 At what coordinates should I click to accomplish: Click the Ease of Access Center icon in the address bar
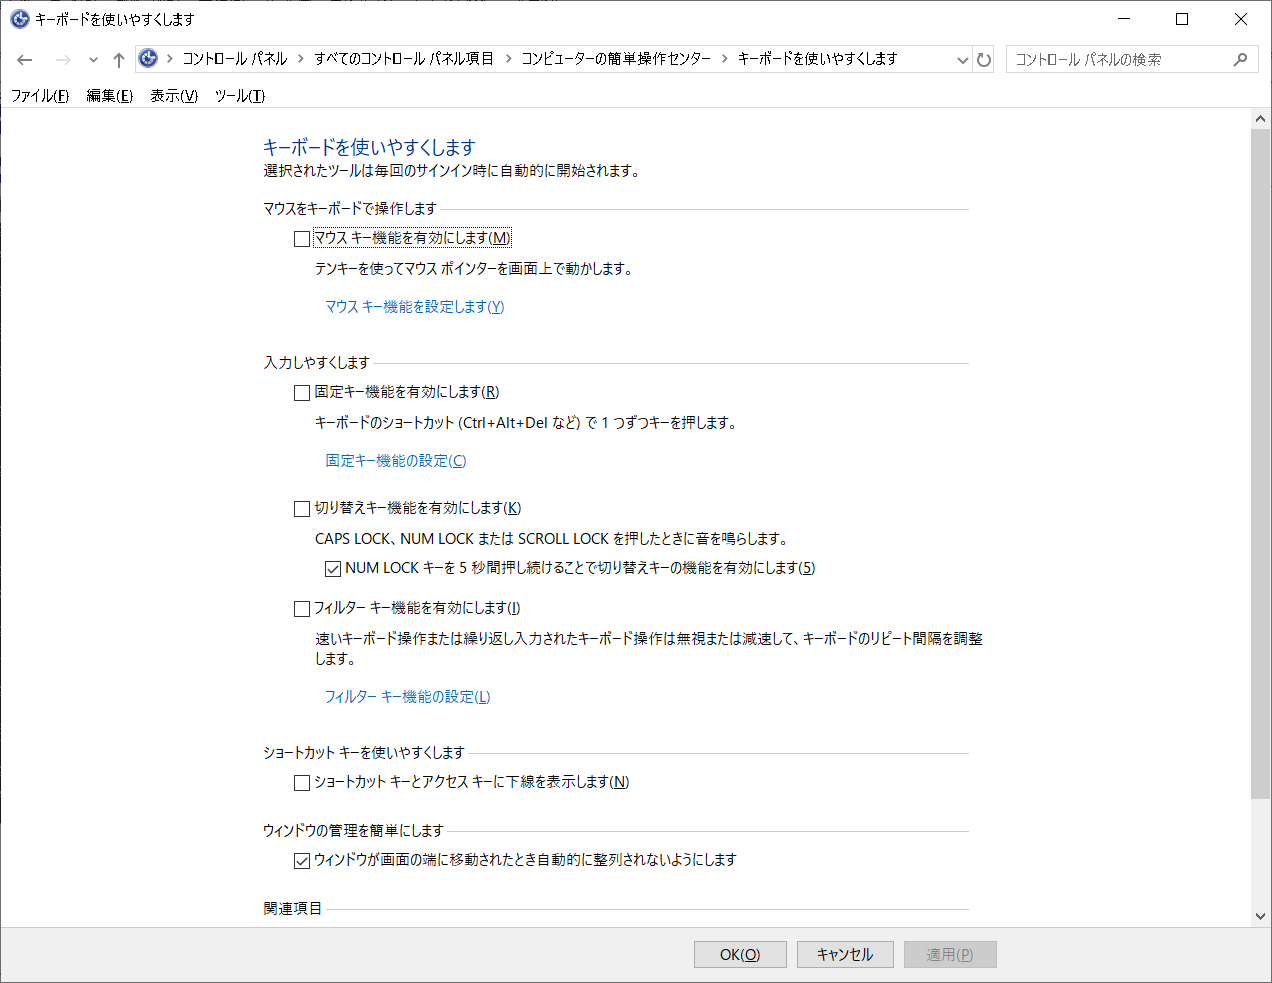148,59
